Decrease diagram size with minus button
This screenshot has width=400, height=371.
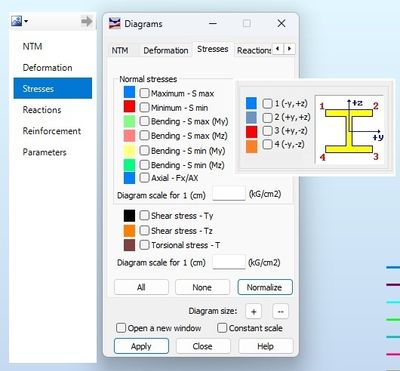pyautogui.click(x=280, y=312)
